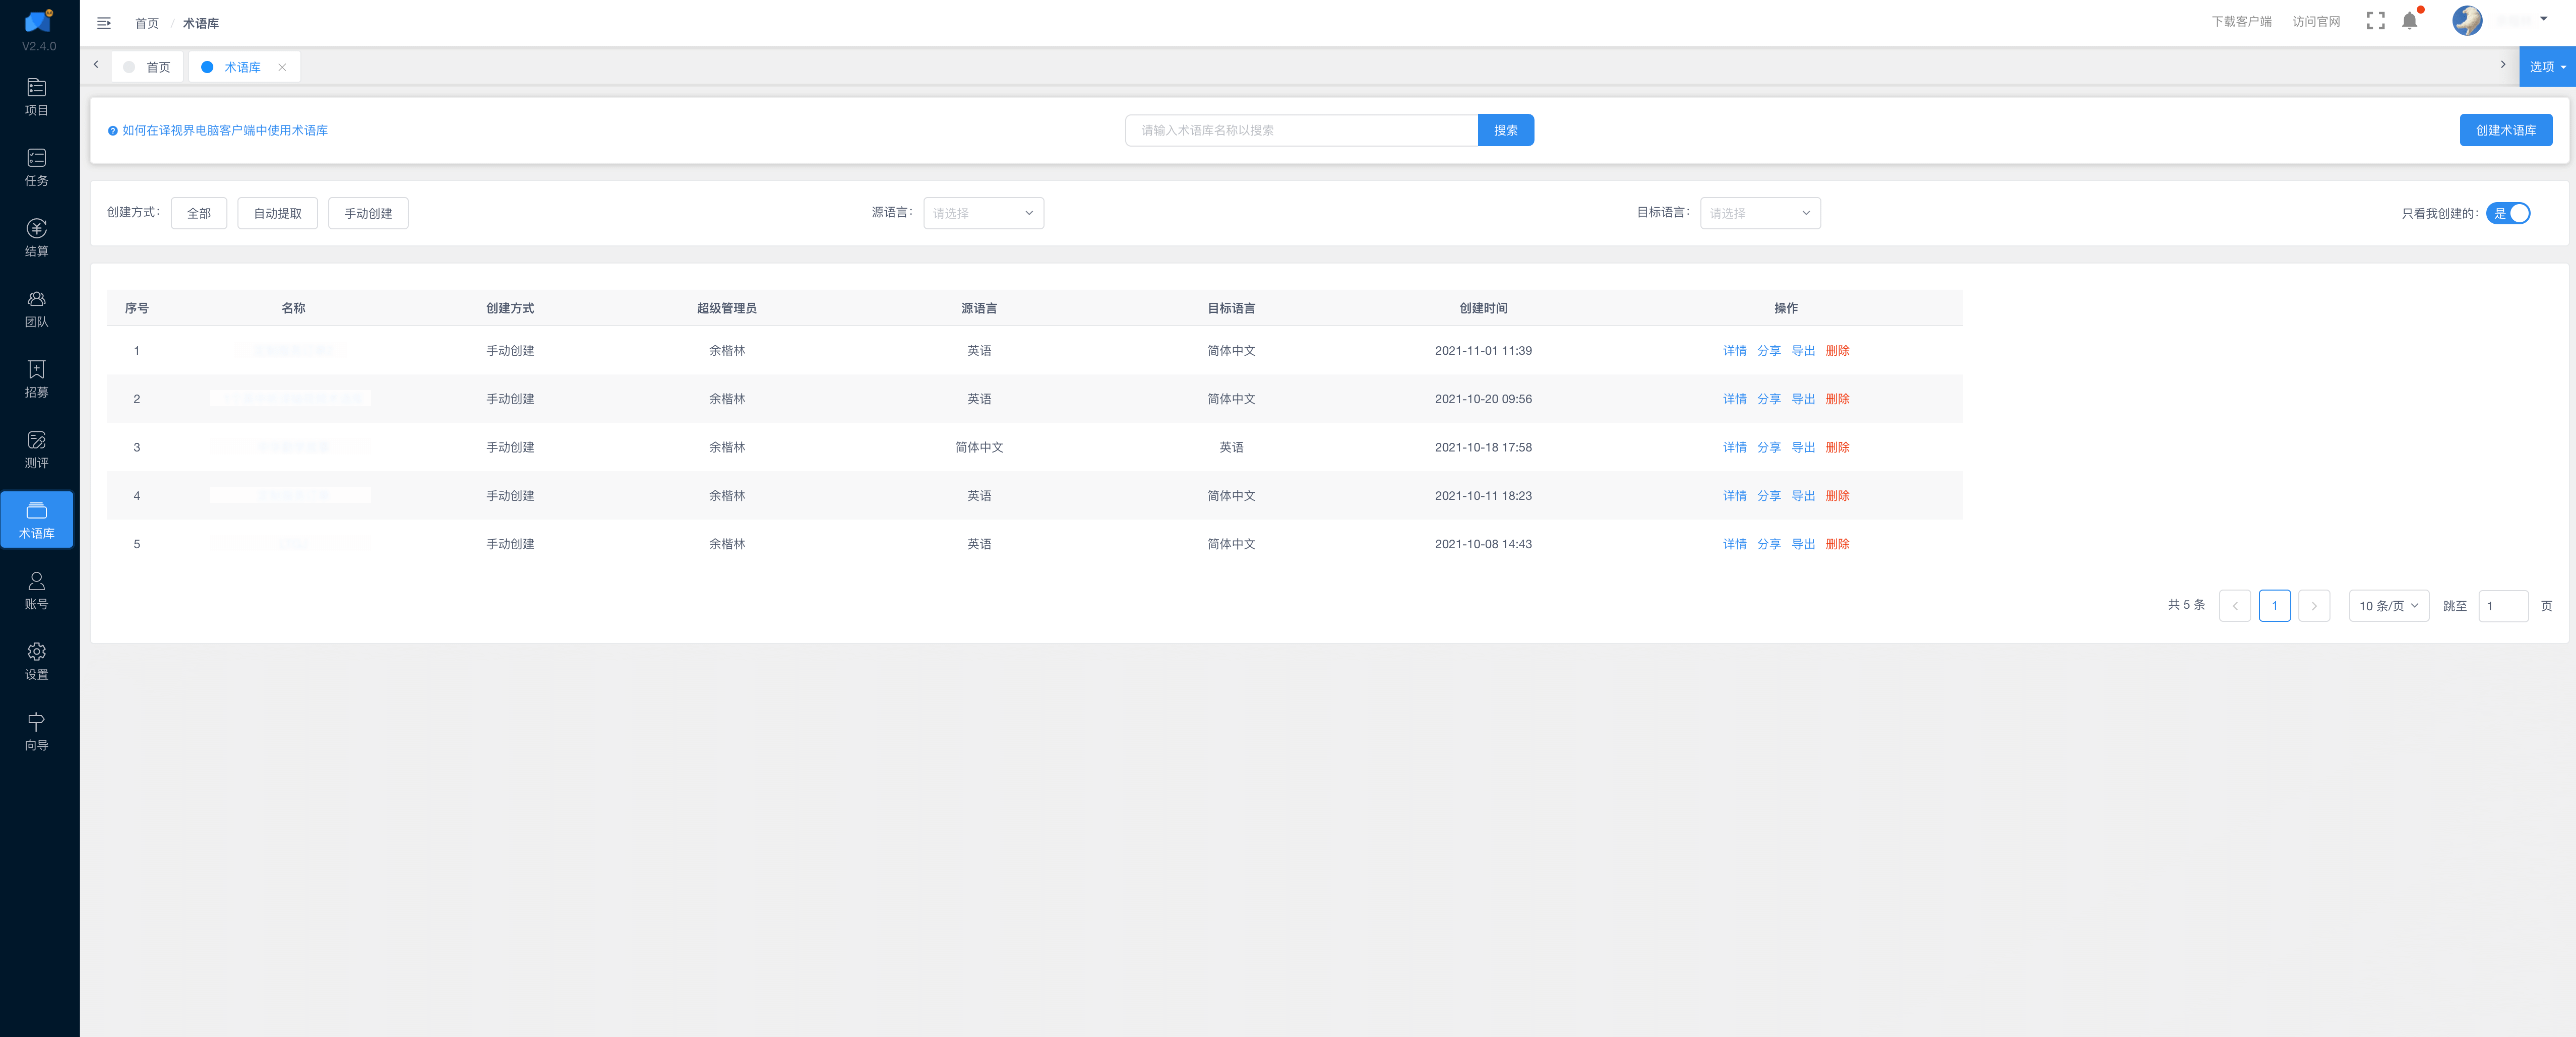
Task: Open 如何在译视界电脑客户端中使用术语库 help link
Action: (225, 130)
